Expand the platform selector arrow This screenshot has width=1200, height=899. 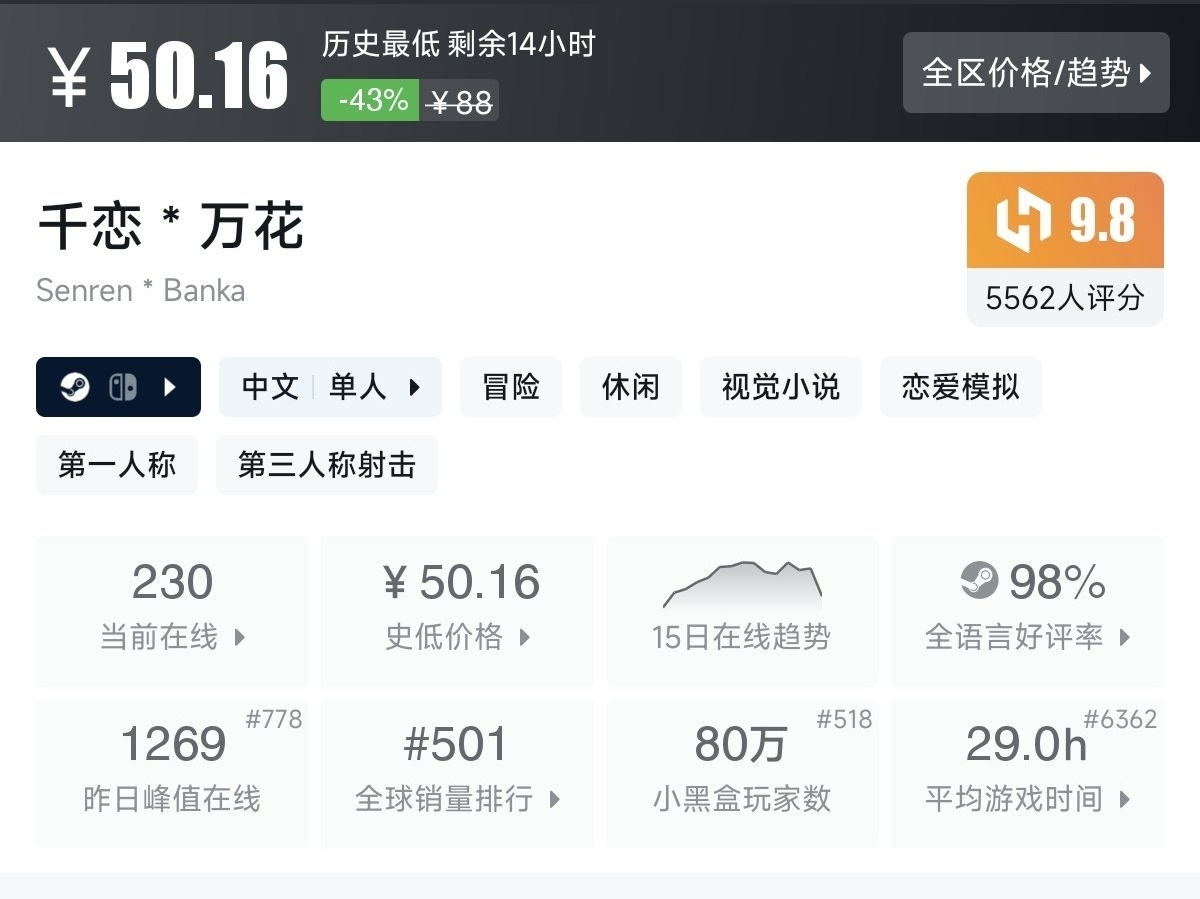tap(169, 387)
